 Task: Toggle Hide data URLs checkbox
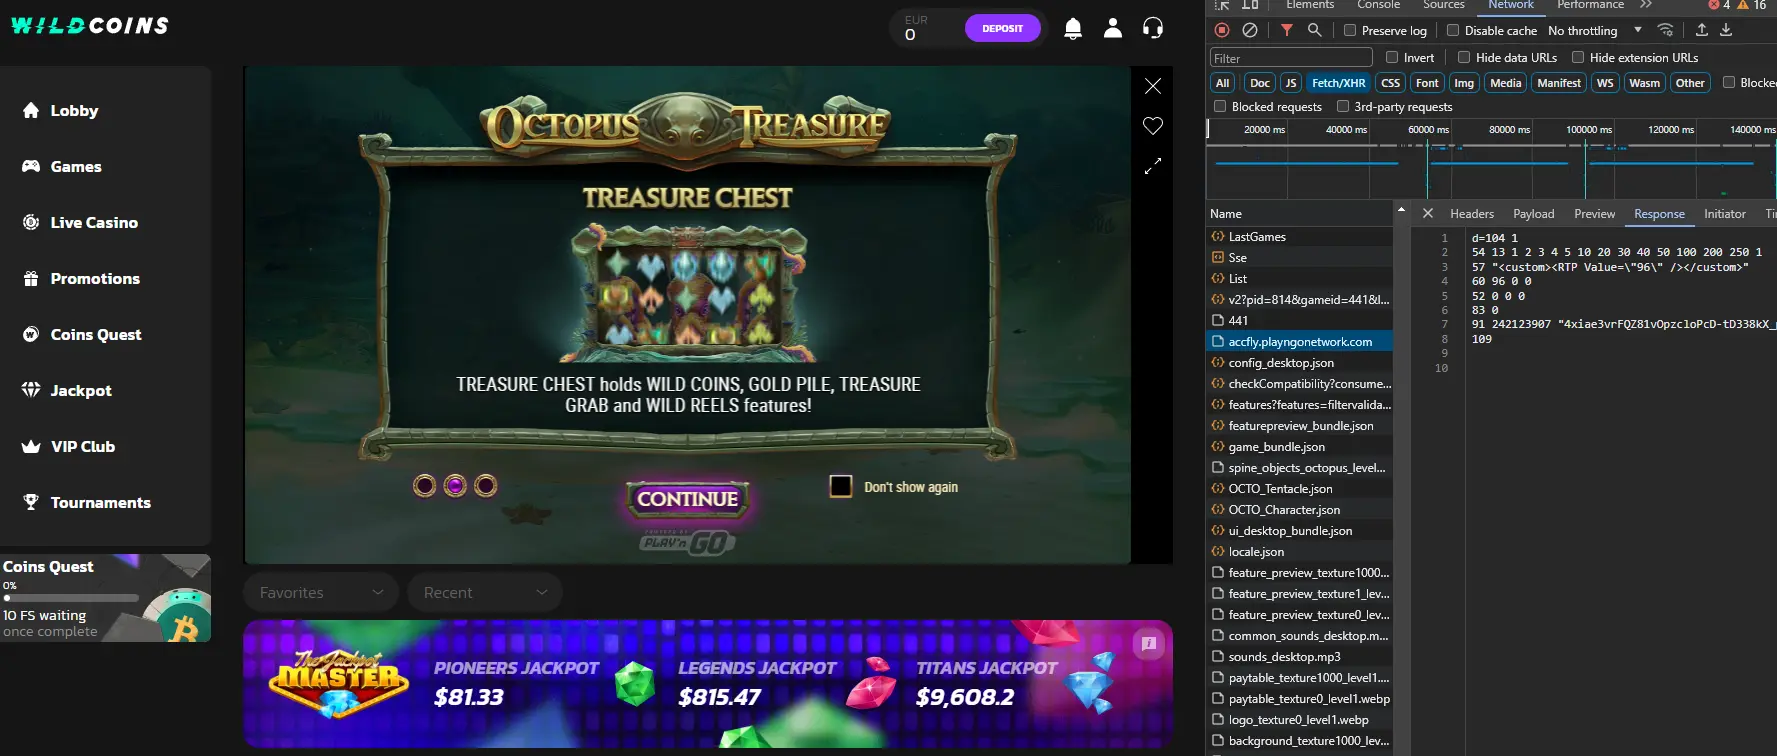(1464, 57)
